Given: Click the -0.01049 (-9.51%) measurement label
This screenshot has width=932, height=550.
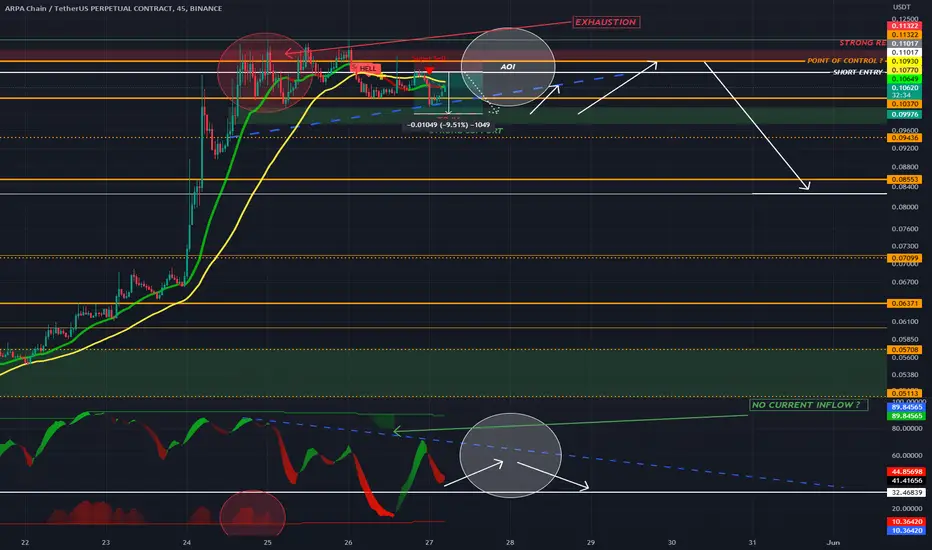Looking at the screenshot, I should pos(449,125).
